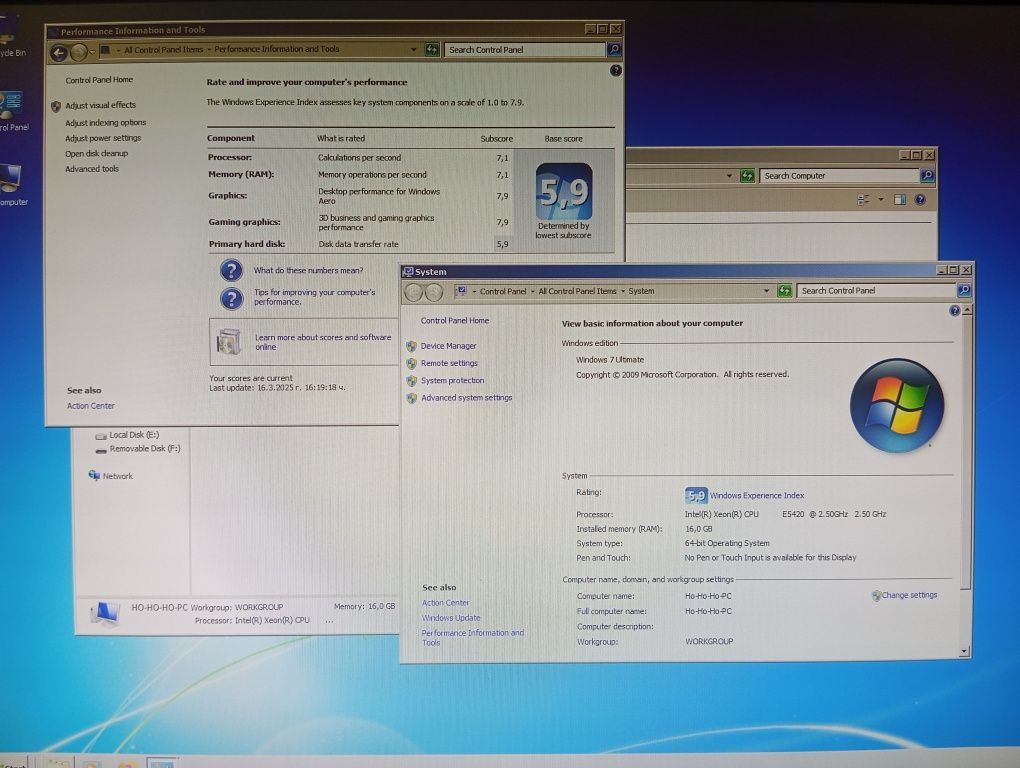
Task: Click the HO-HO-HO-PC computer icon in details pane
Action: pyautogui.click(x=104, y=613)
